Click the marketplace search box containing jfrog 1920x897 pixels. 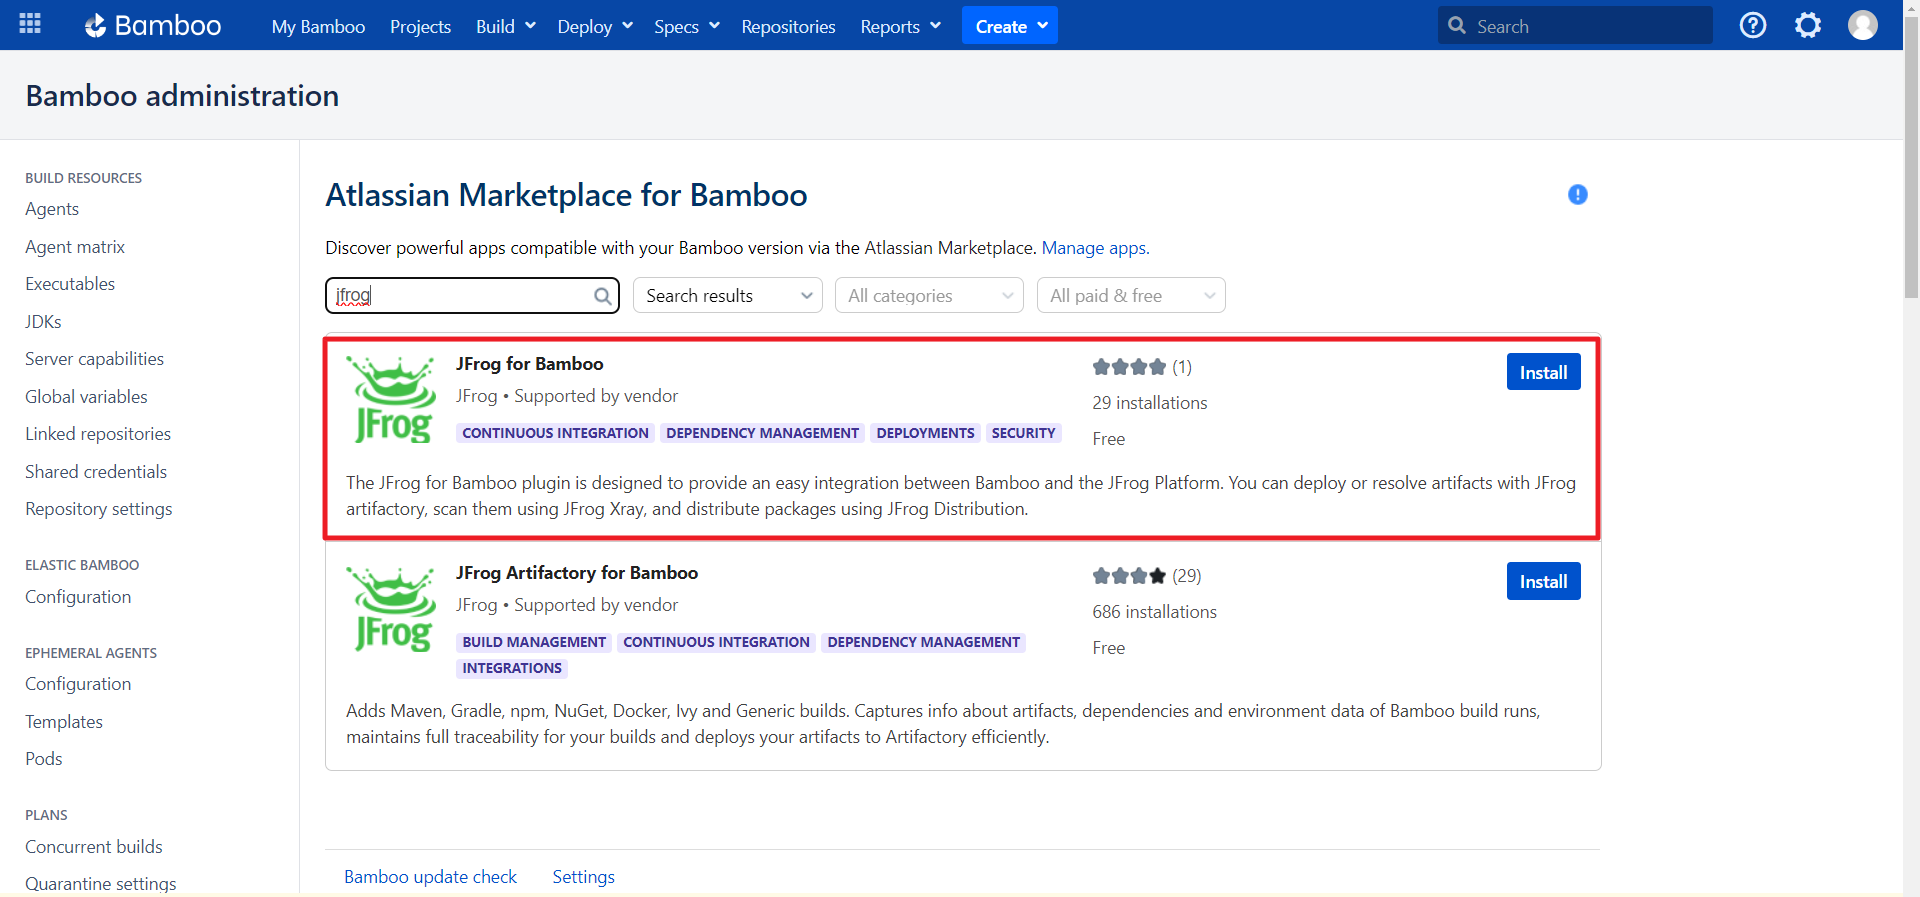(x=472, y=295)
